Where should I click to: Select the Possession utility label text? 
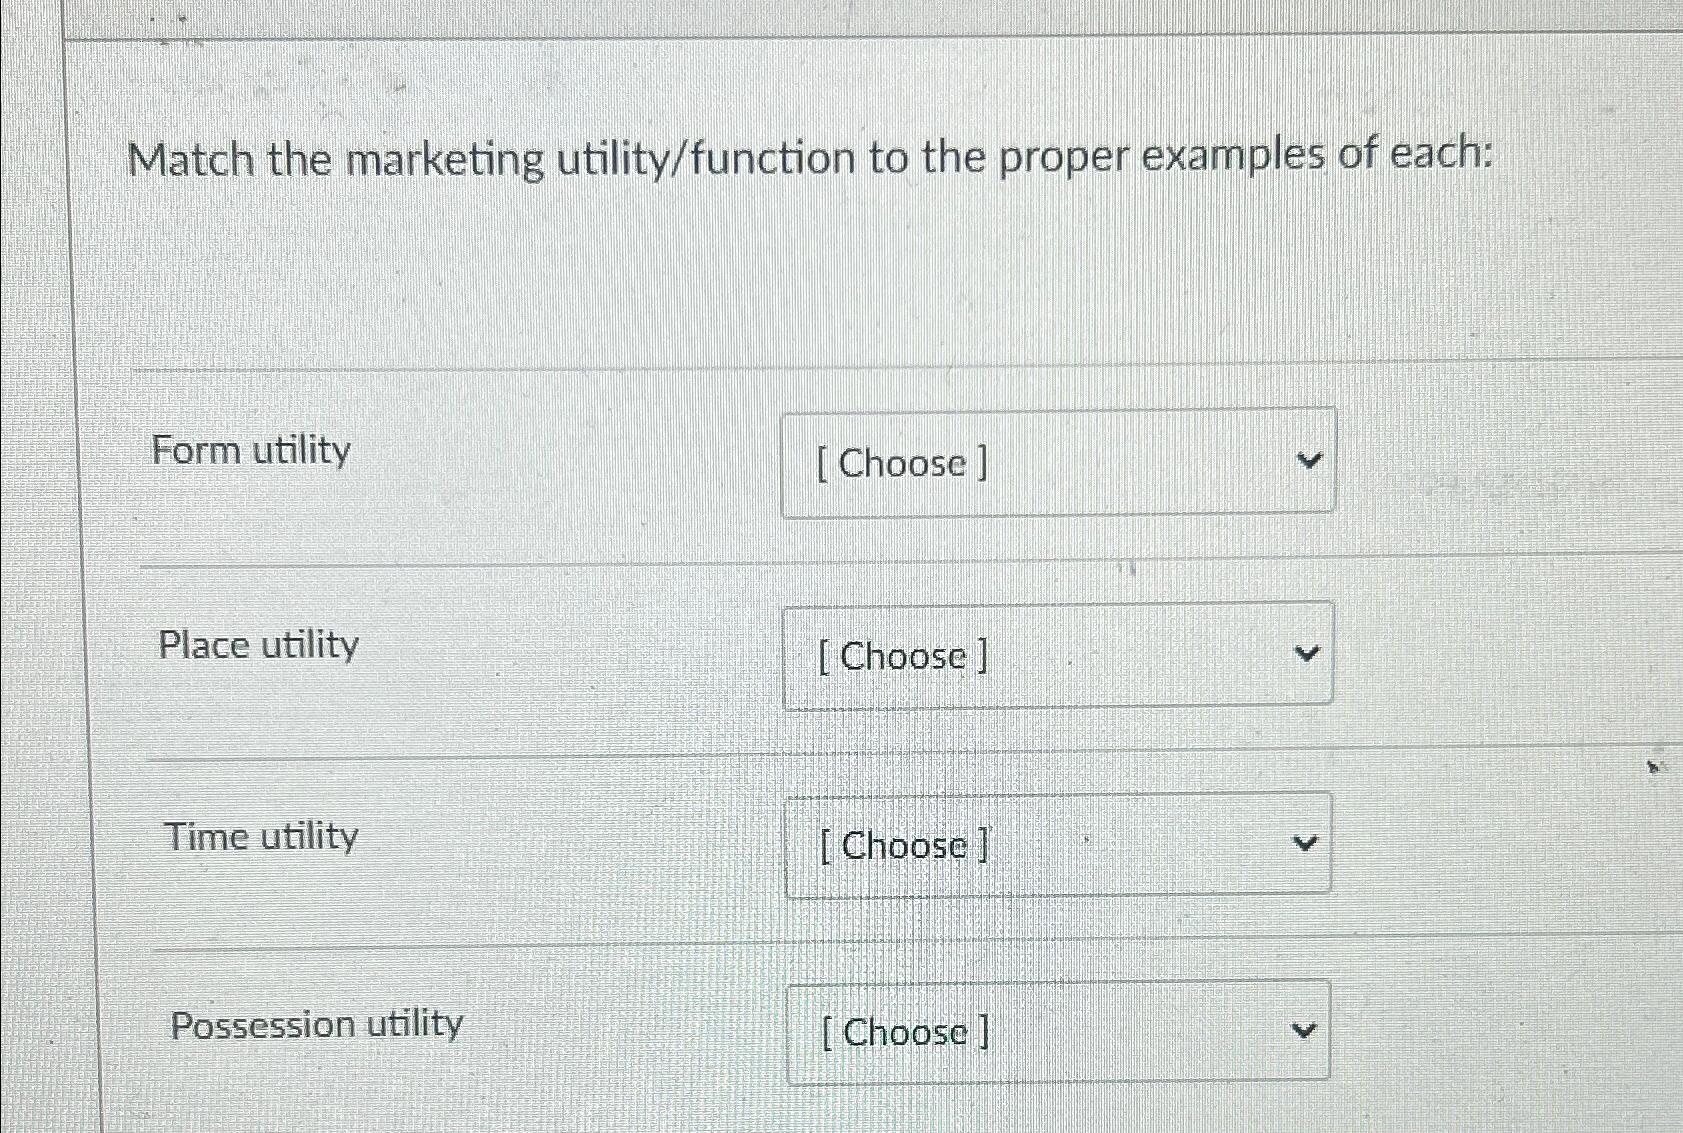pyautogui.click(x=316, y=1023)
